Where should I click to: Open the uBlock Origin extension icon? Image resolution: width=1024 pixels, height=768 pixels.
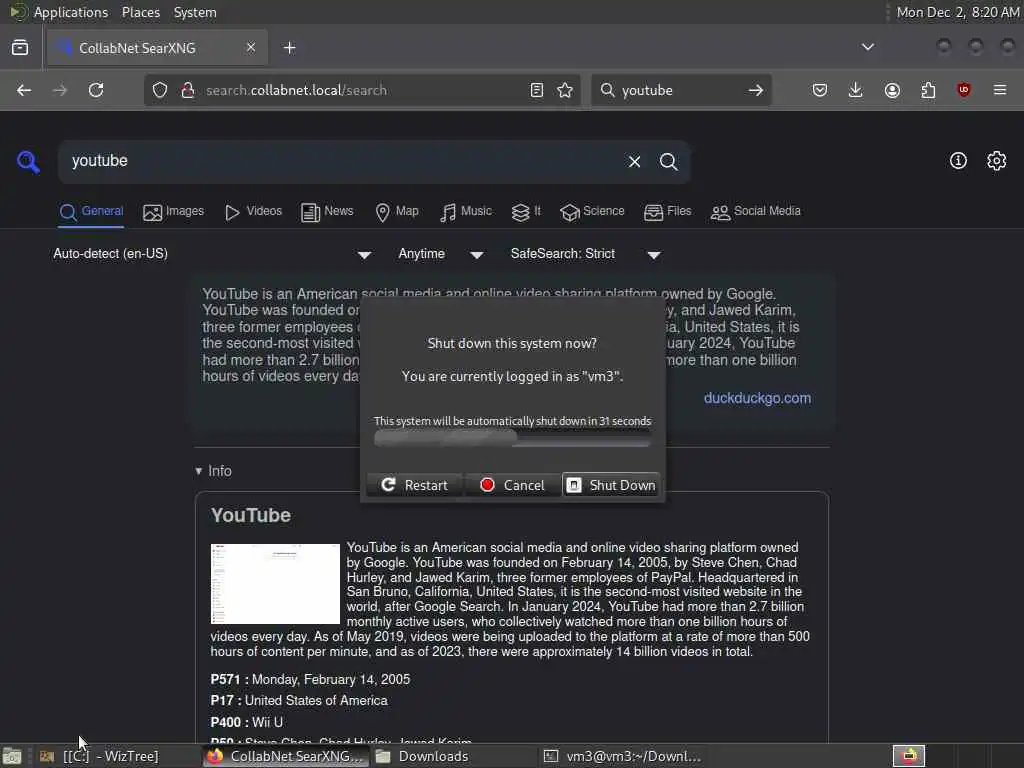[964, 90]
